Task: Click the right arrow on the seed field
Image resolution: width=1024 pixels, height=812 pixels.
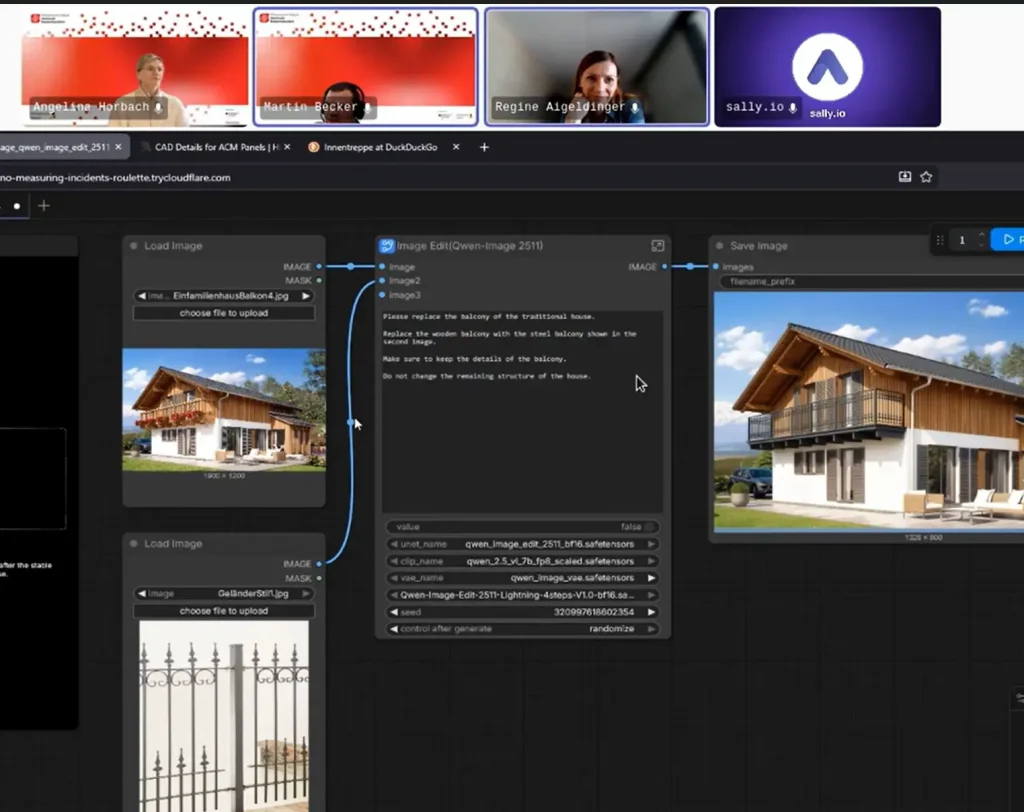Action: 651,612
